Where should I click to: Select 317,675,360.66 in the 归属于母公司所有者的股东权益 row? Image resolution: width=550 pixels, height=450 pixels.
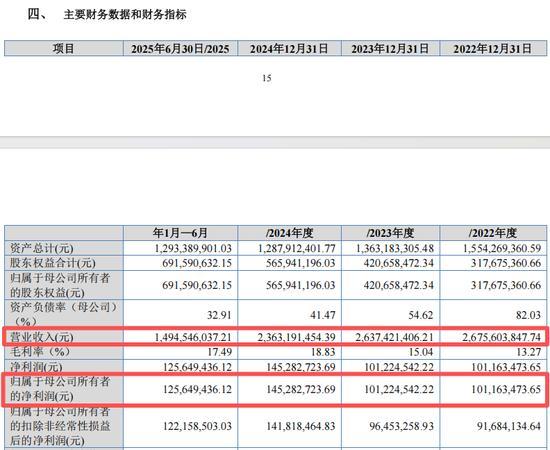tap(506, 285)
